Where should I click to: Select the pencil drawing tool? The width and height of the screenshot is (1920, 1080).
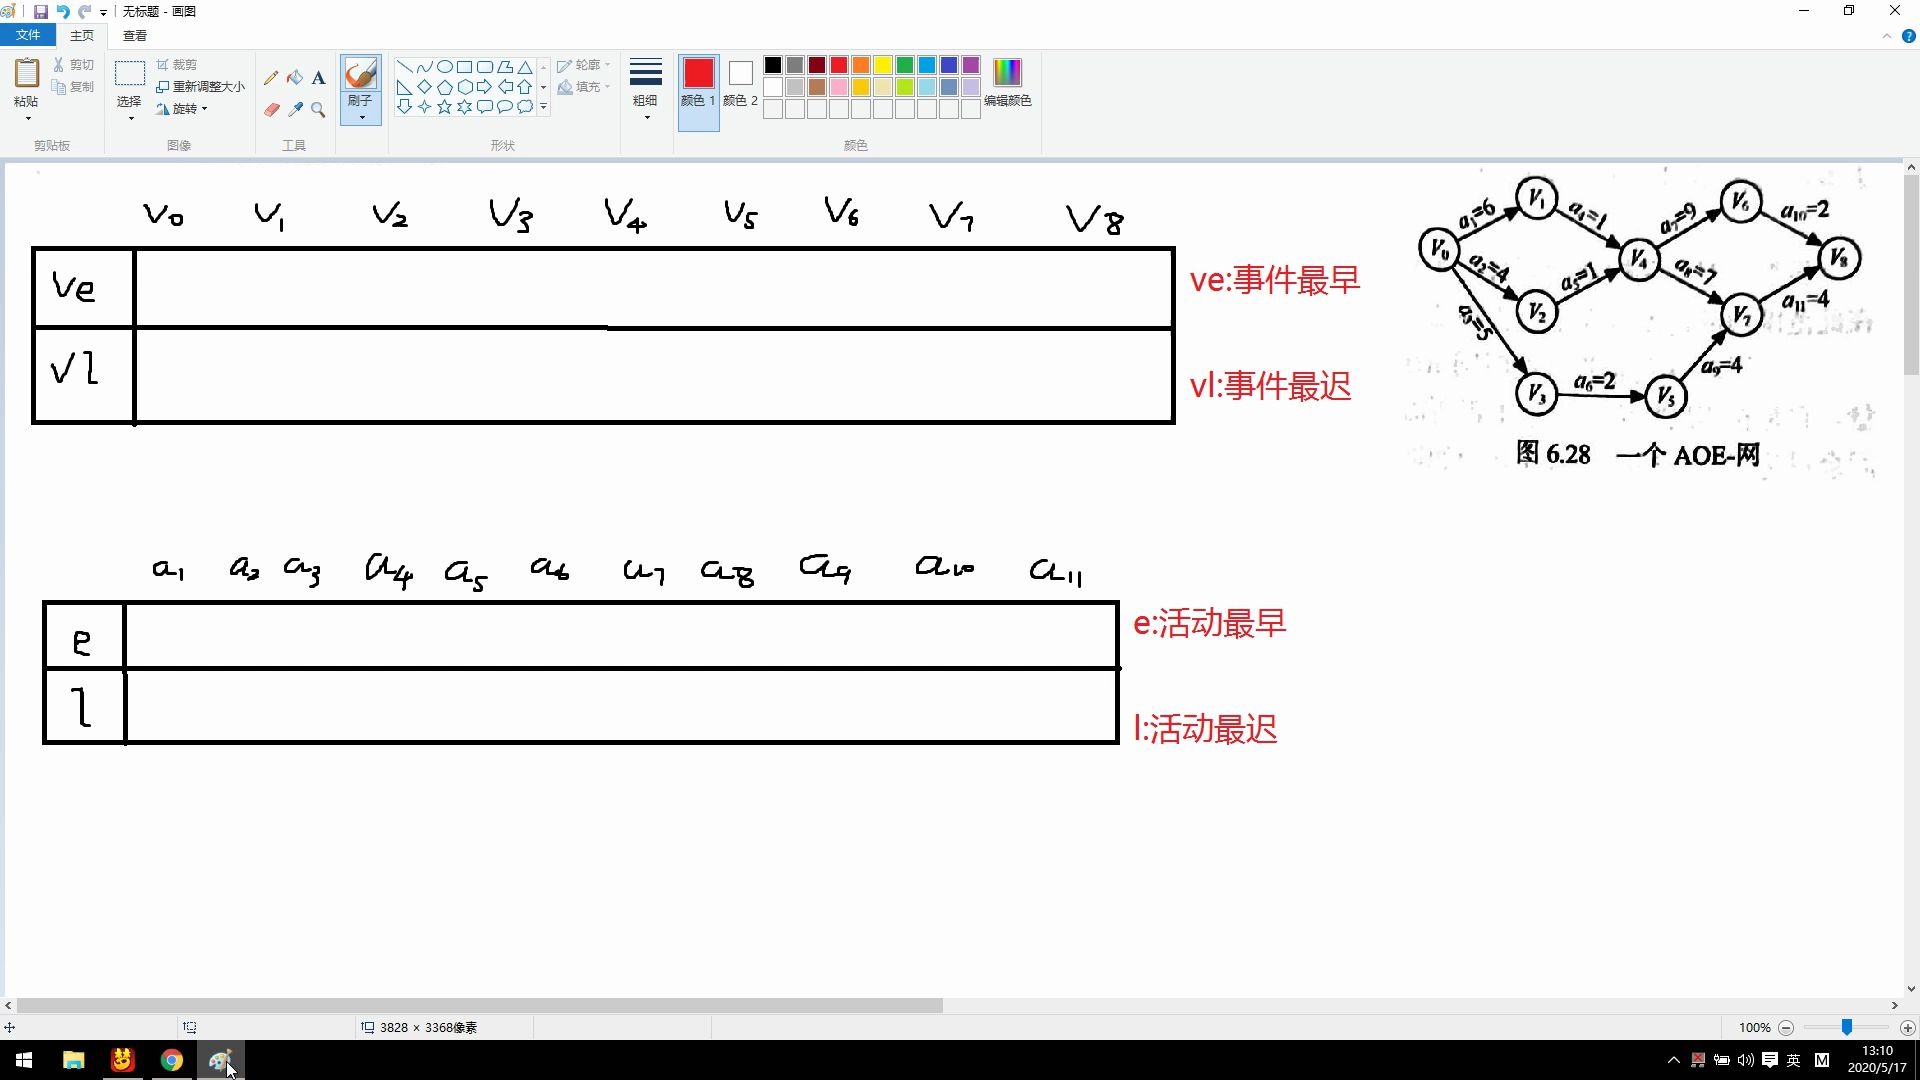coord(270,76)
